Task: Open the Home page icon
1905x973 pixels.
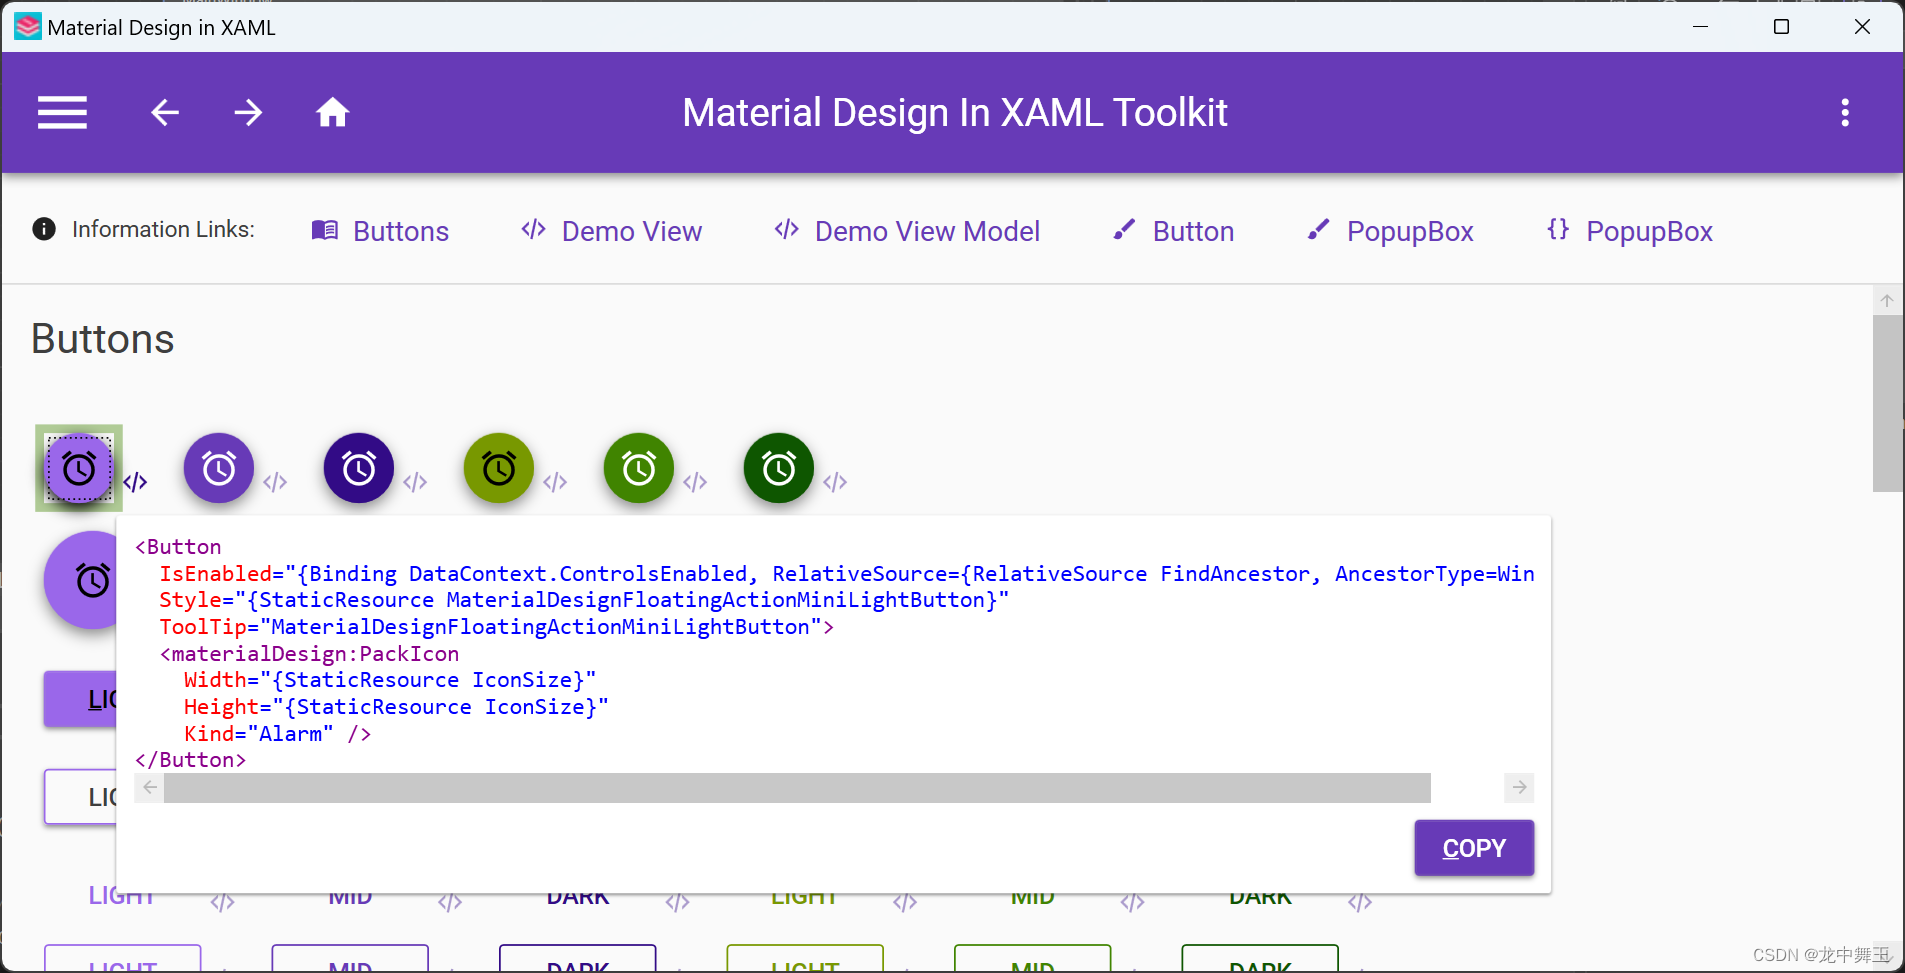Action: 333,113
